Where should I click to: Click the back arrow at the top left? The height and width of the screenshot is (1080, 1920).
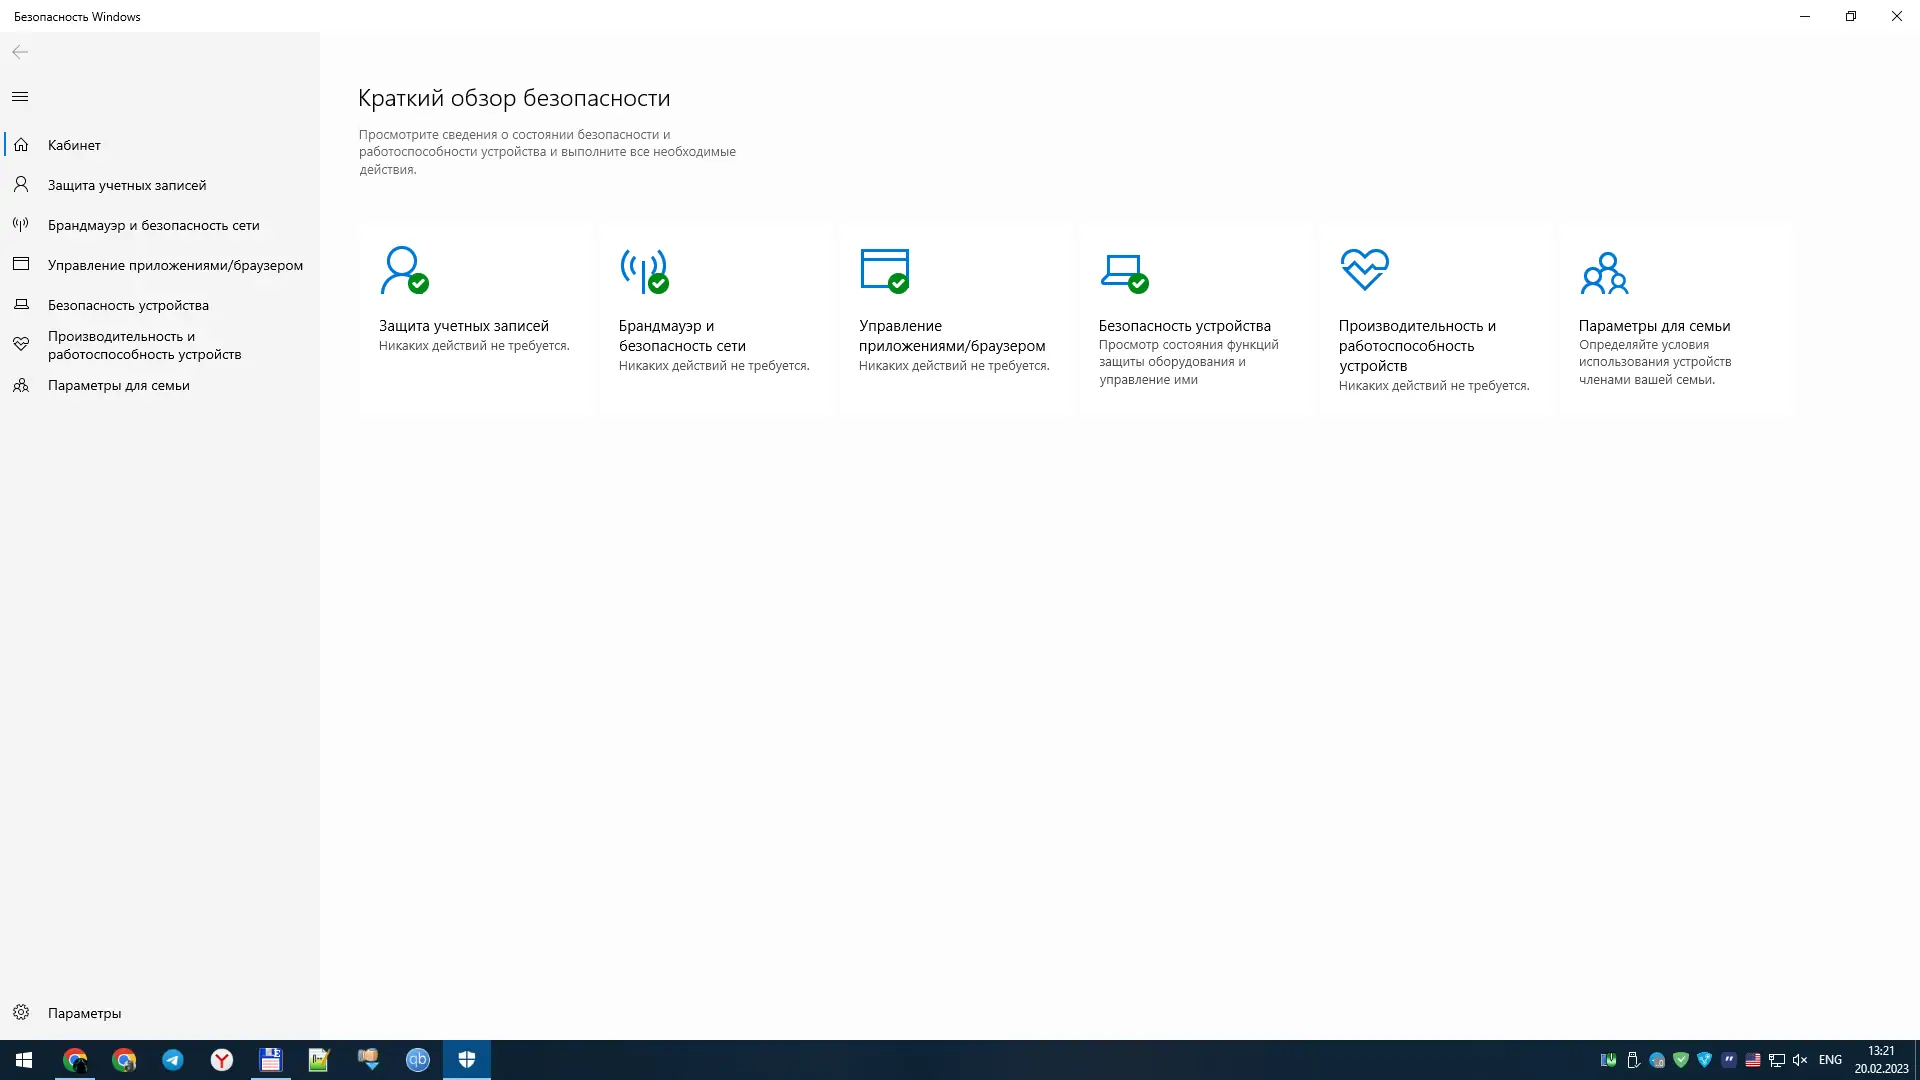tap(20, 52)
